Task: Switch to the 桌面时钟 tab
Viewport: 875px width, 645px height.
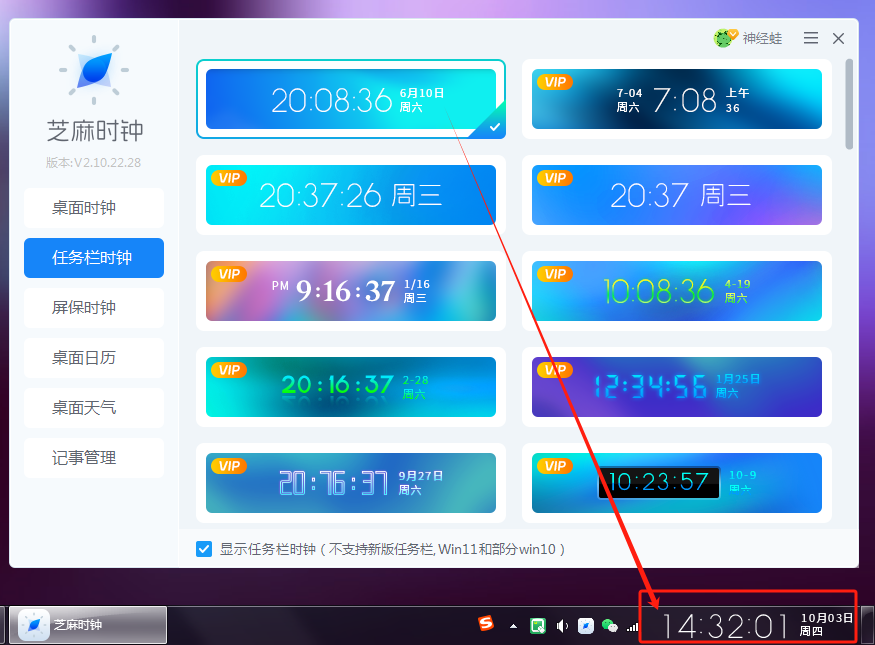Action: [x=94, y=208]
